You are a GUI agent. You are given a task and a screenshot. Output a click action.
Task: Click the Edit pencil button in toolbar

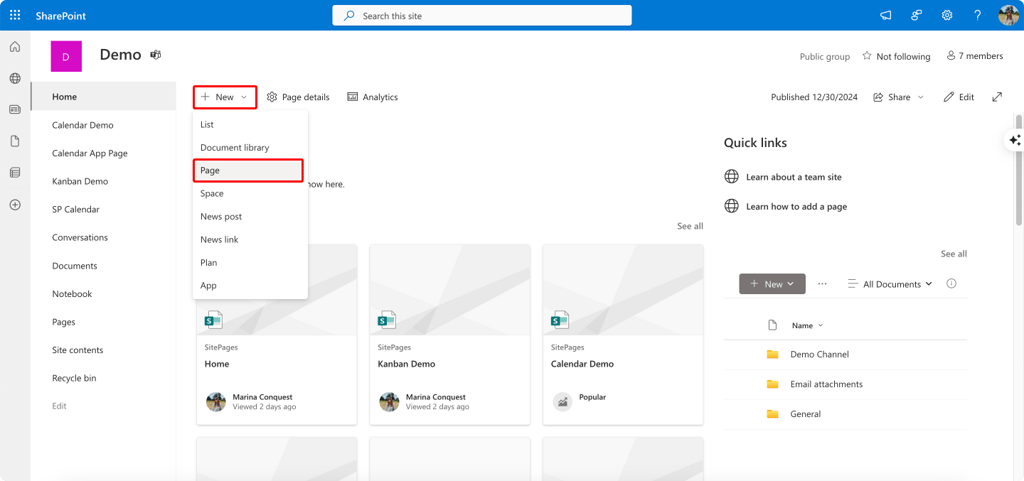coord(959,97)
